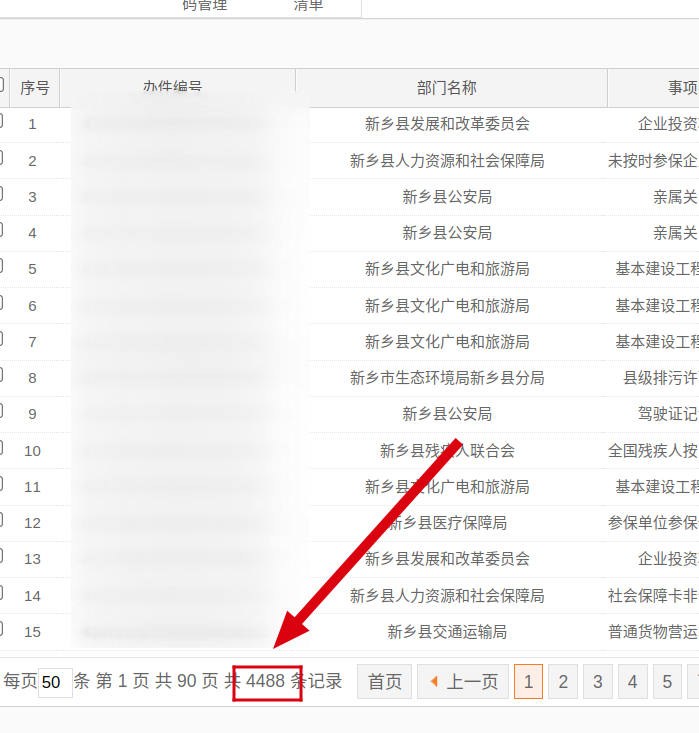Tick the checkbox for row 14
Image resolution: width=699 pixels, height=733 pixels.
1,592
